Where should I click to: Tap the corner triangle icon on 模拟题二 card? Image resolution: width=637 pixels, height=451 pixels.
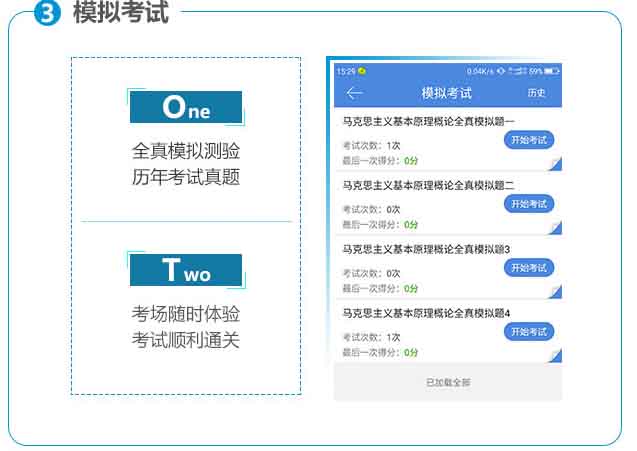tap(555, 228)
